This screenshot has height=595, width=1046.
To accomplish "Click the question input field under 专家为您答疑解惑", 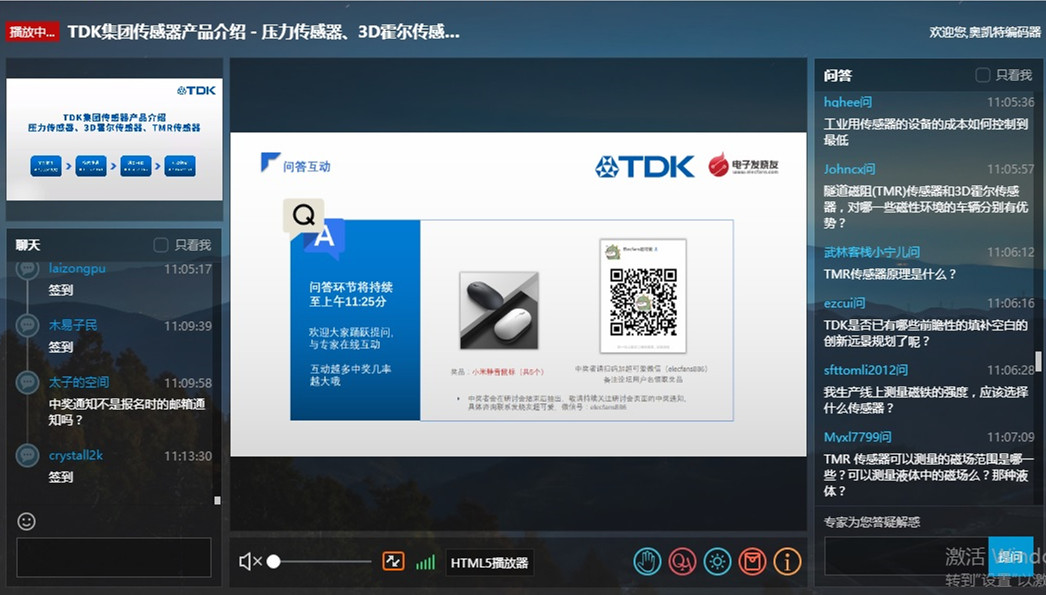I will [x=904, y=556].
